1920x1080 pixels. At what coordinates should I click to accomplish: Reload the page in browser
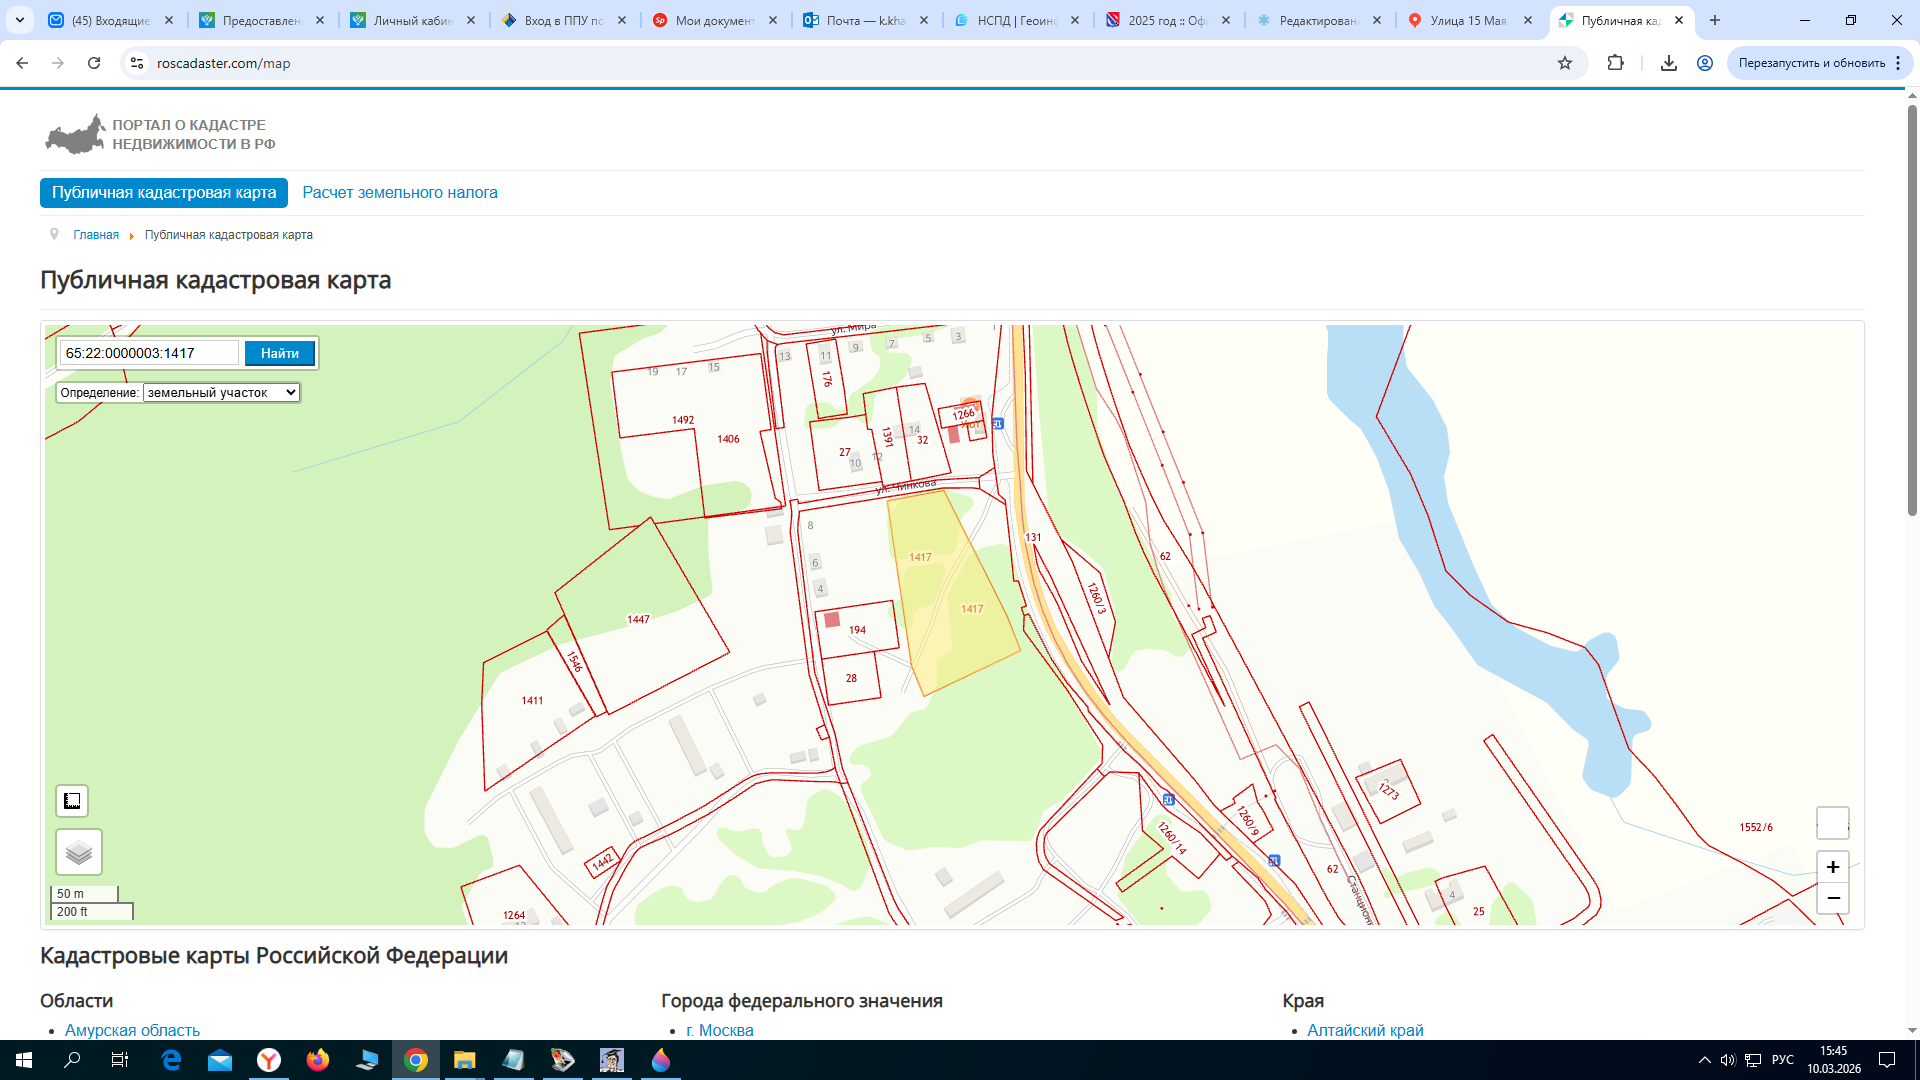click(94, 63)
